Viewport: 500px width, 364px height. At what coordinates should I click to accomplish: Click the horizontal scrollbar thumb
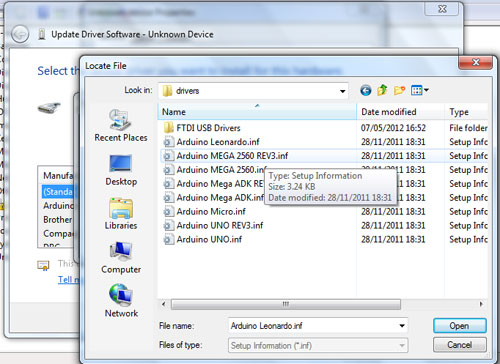pos(286,304)
